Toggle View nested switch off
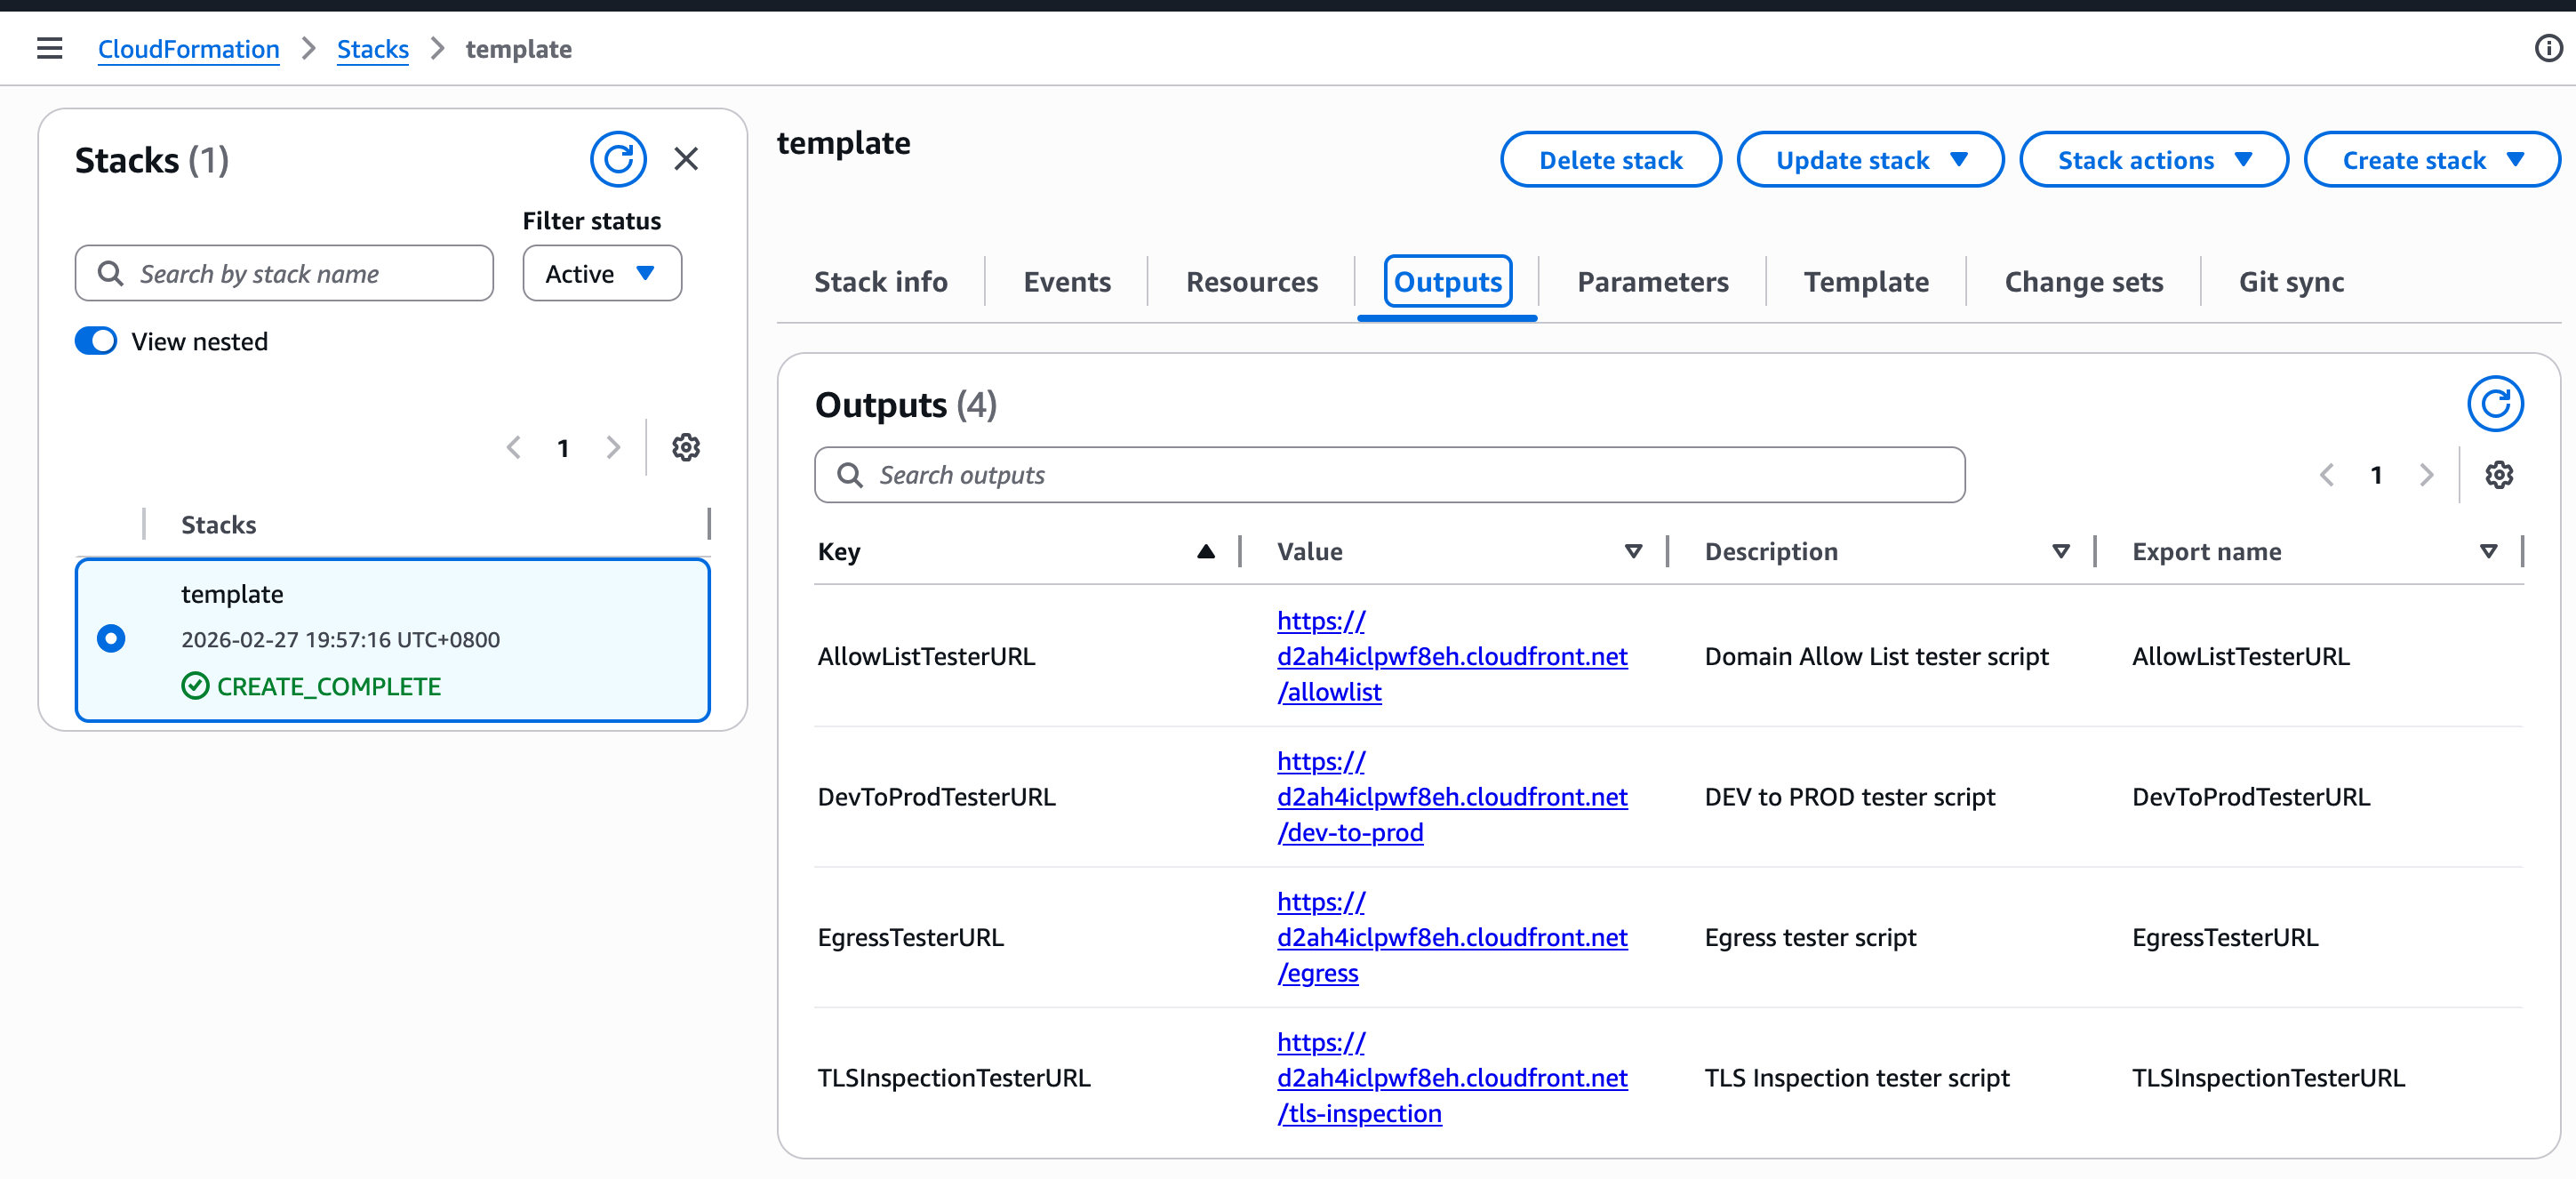The height and width of the screenshot is (1179, 2576). click(96, 341)
